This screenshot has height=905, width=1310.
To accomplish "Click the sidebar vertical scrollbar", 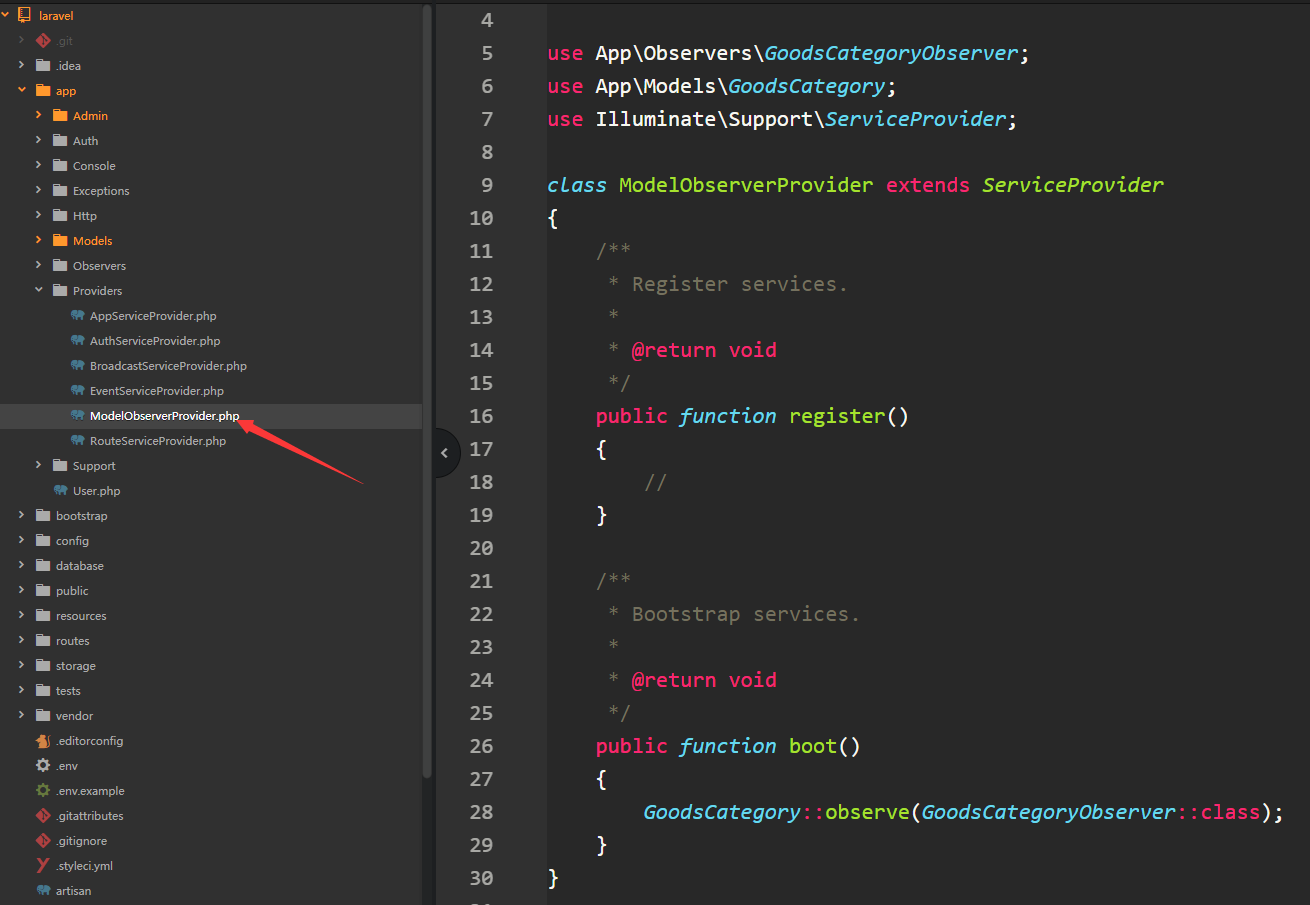I will tap(427, 390).
